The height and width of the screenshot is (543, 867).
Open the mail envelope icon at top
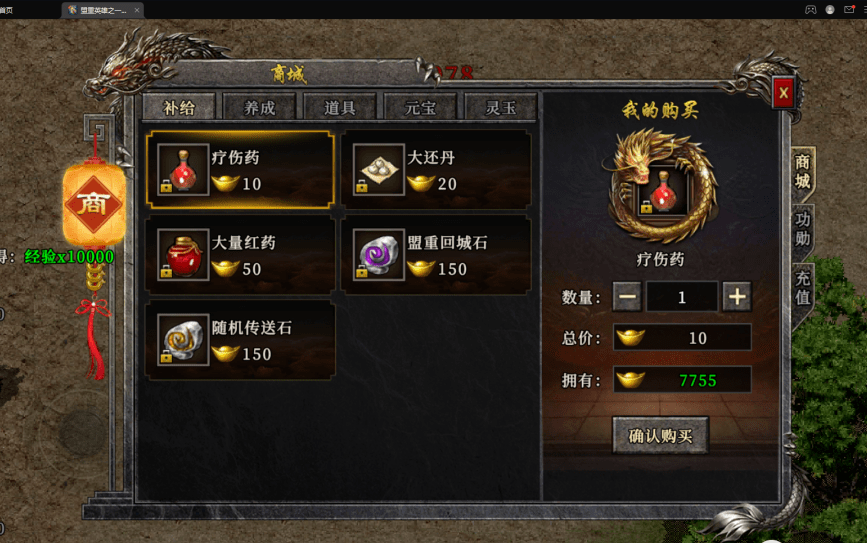pyautogui.click(x=849, y=9)
